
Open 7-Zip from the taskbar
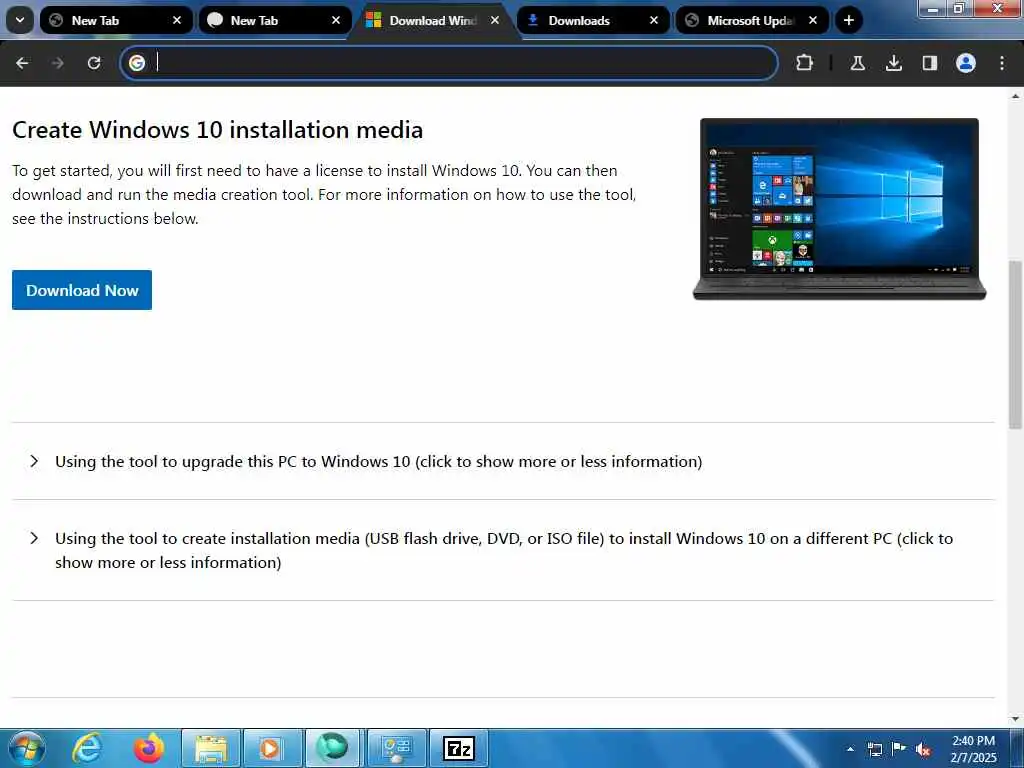click(x=458, y=748)
